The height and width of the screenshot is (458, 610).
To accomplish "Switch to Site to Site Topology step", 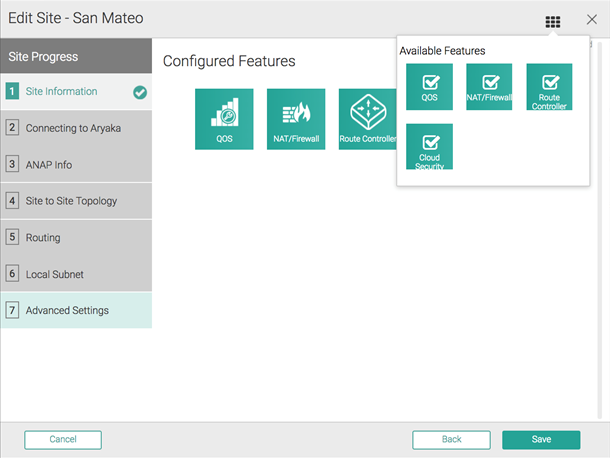I will click(71, 201).
